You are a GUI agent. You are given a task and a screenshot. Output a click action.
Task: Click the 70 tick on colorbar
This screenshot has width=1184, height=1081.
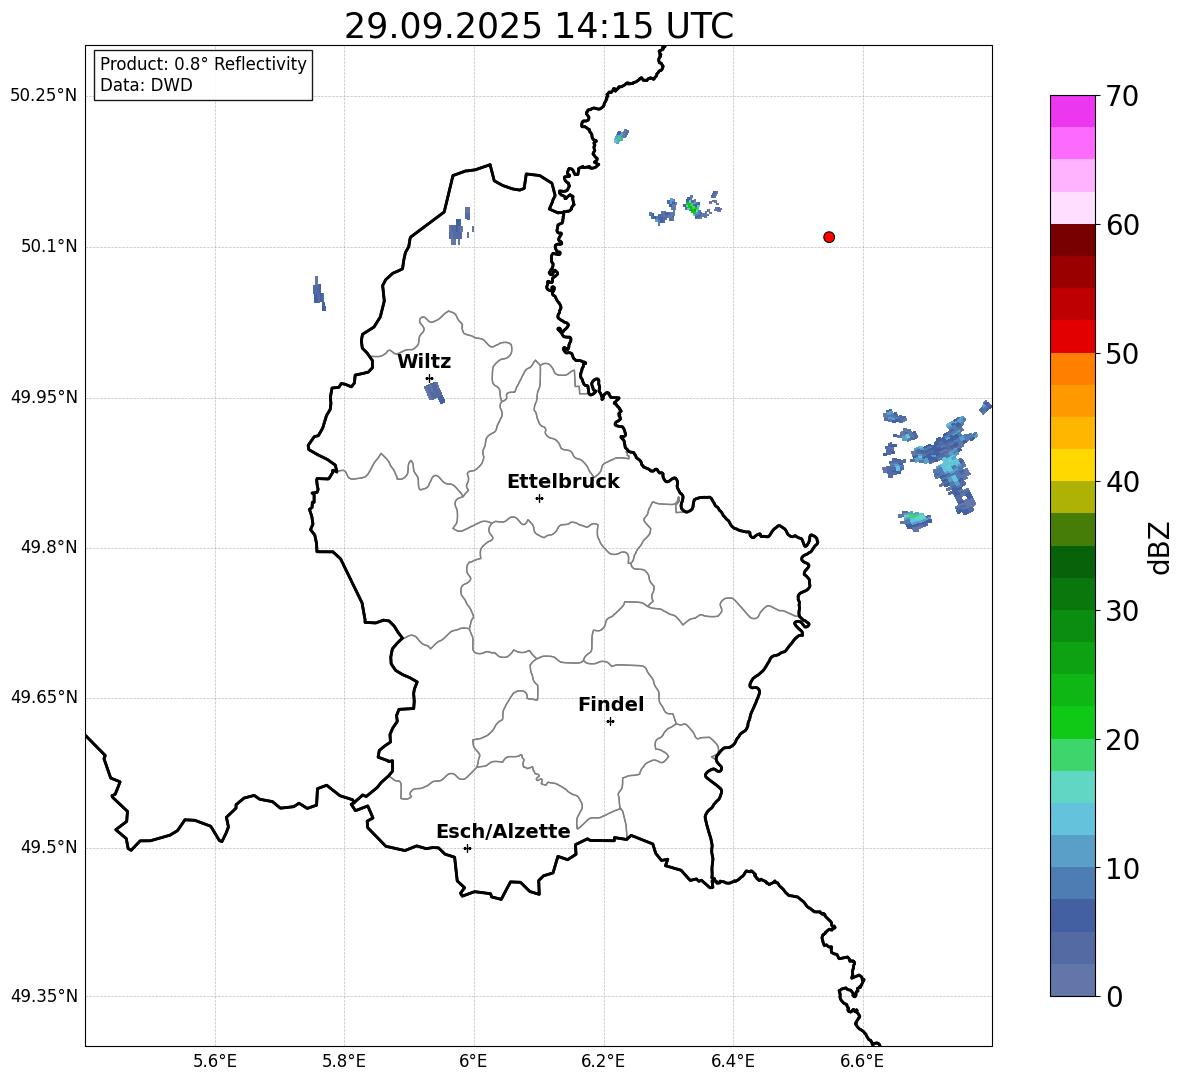(x=1122, y=96)
